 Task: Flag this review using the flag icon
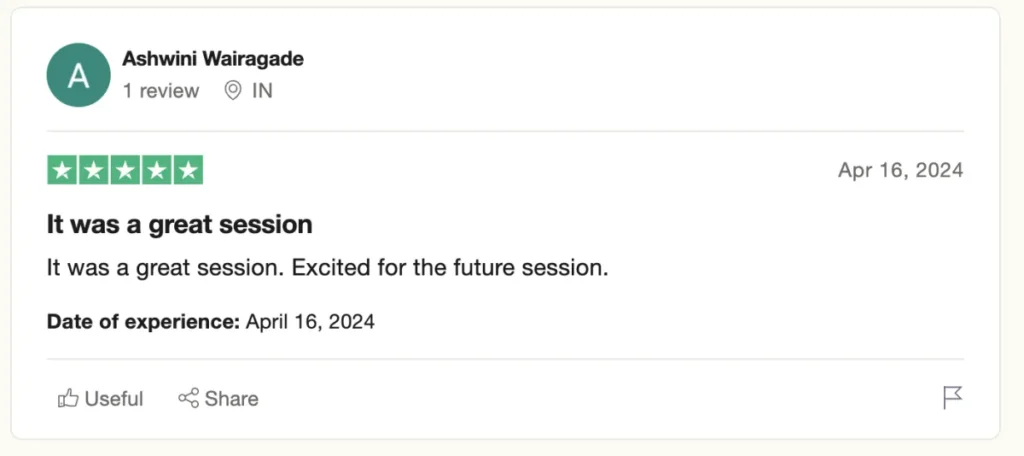tap(952, 398)
